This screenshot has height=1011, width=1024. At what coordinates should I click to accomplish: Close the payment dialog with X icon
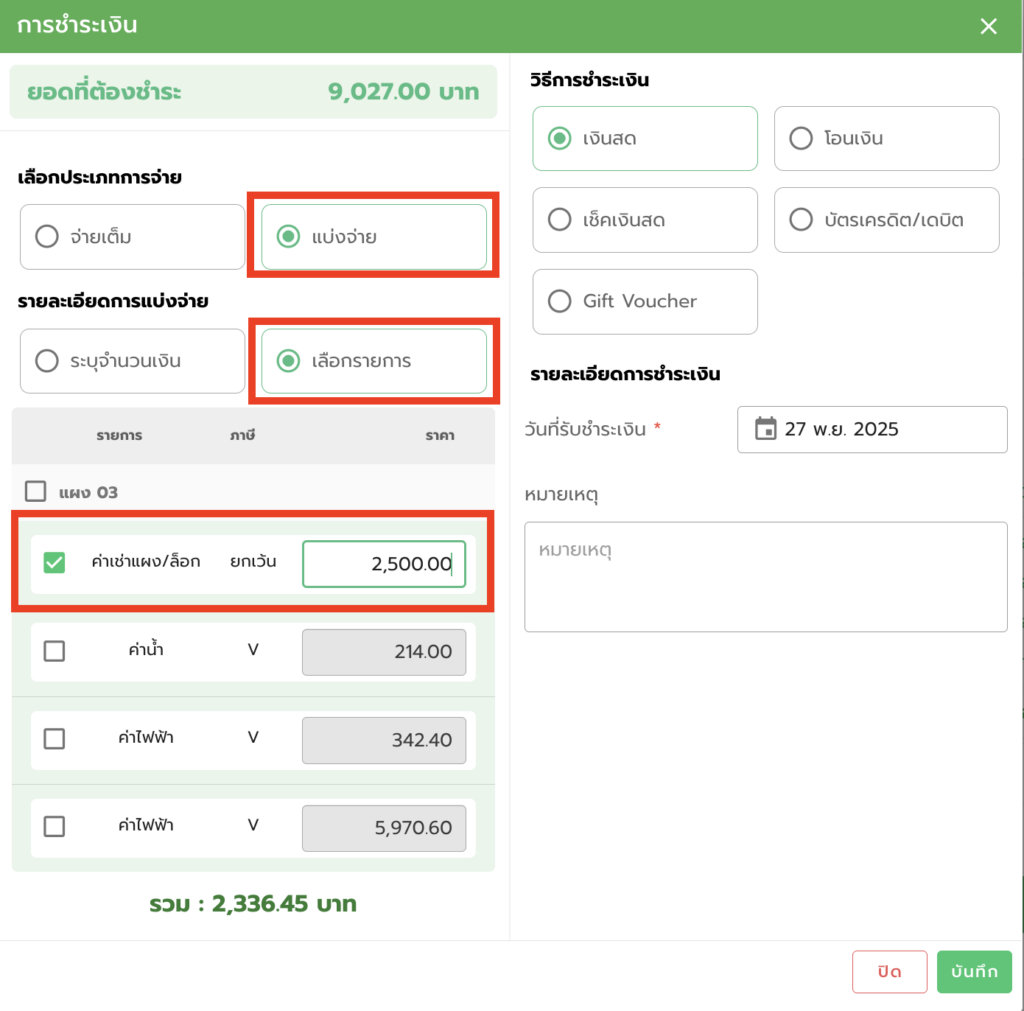988,26
